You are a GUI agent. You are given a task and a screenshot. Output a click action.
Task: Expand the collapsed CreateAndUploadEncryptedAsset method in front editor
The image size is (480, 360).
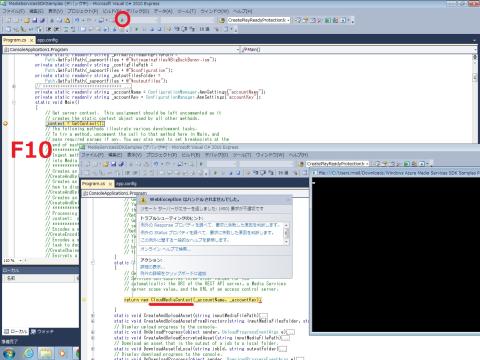tap(93, 338)
